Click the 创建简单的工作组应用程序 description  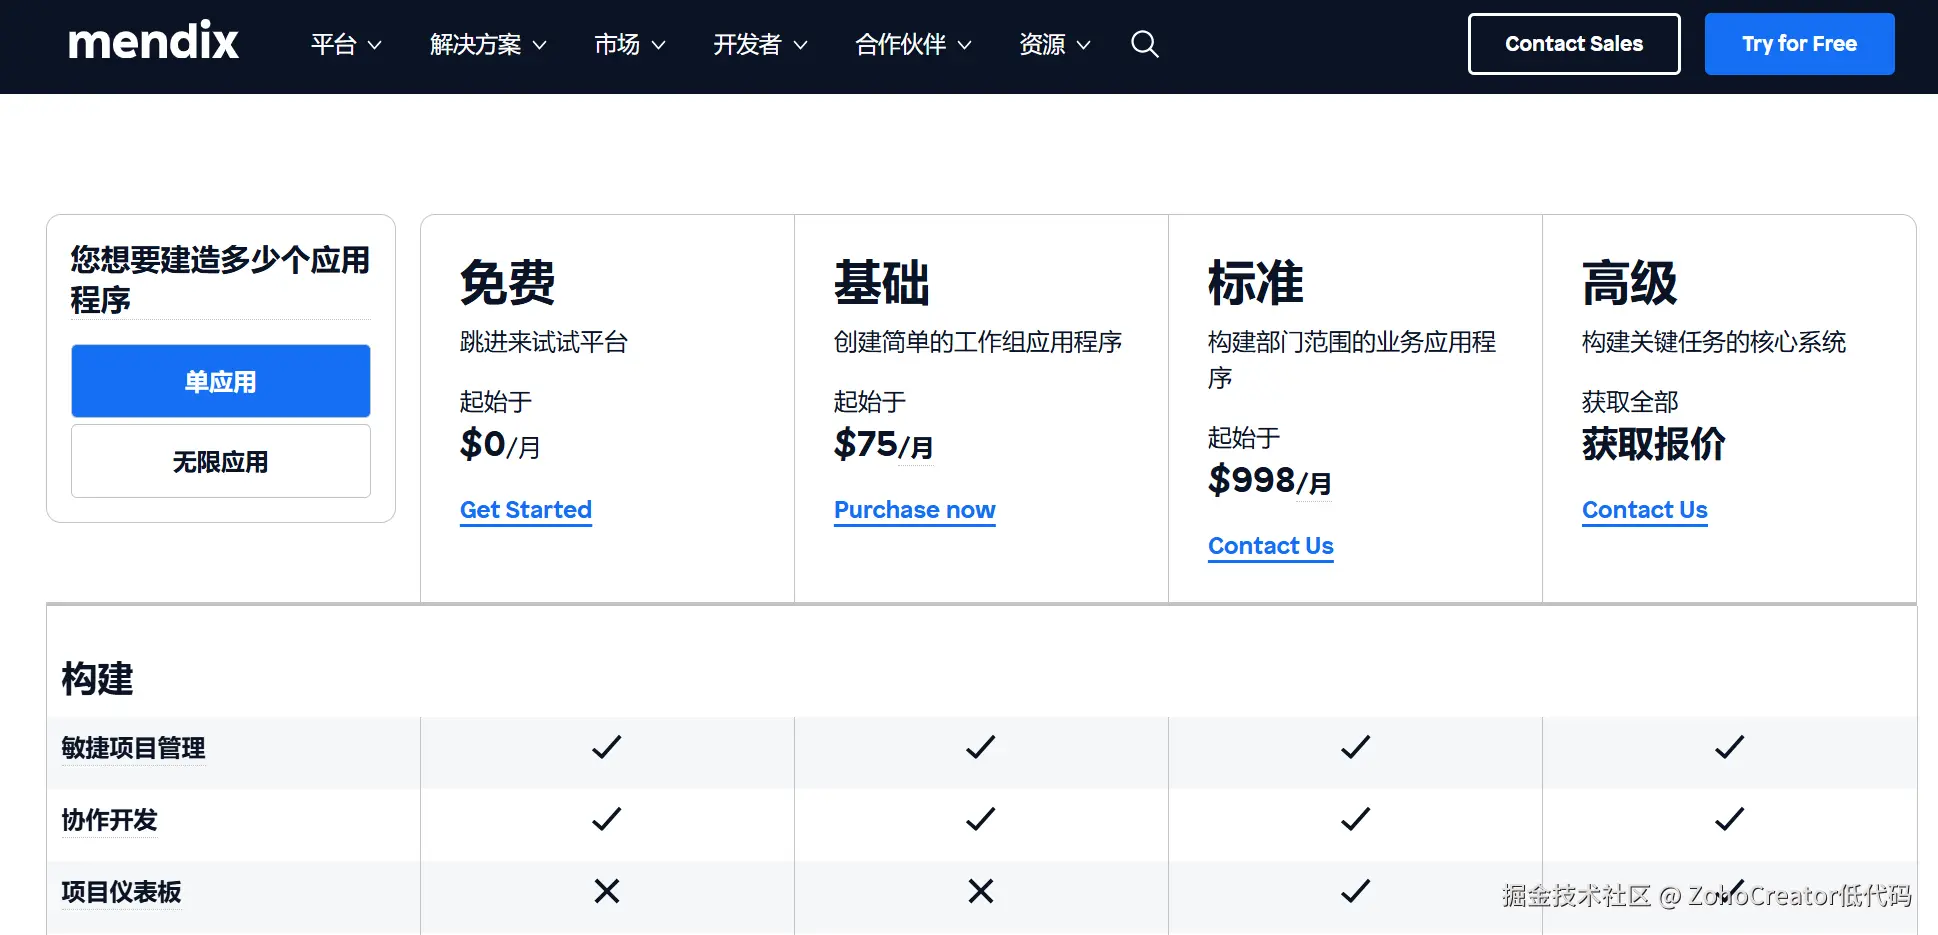[x=978, y=342]
